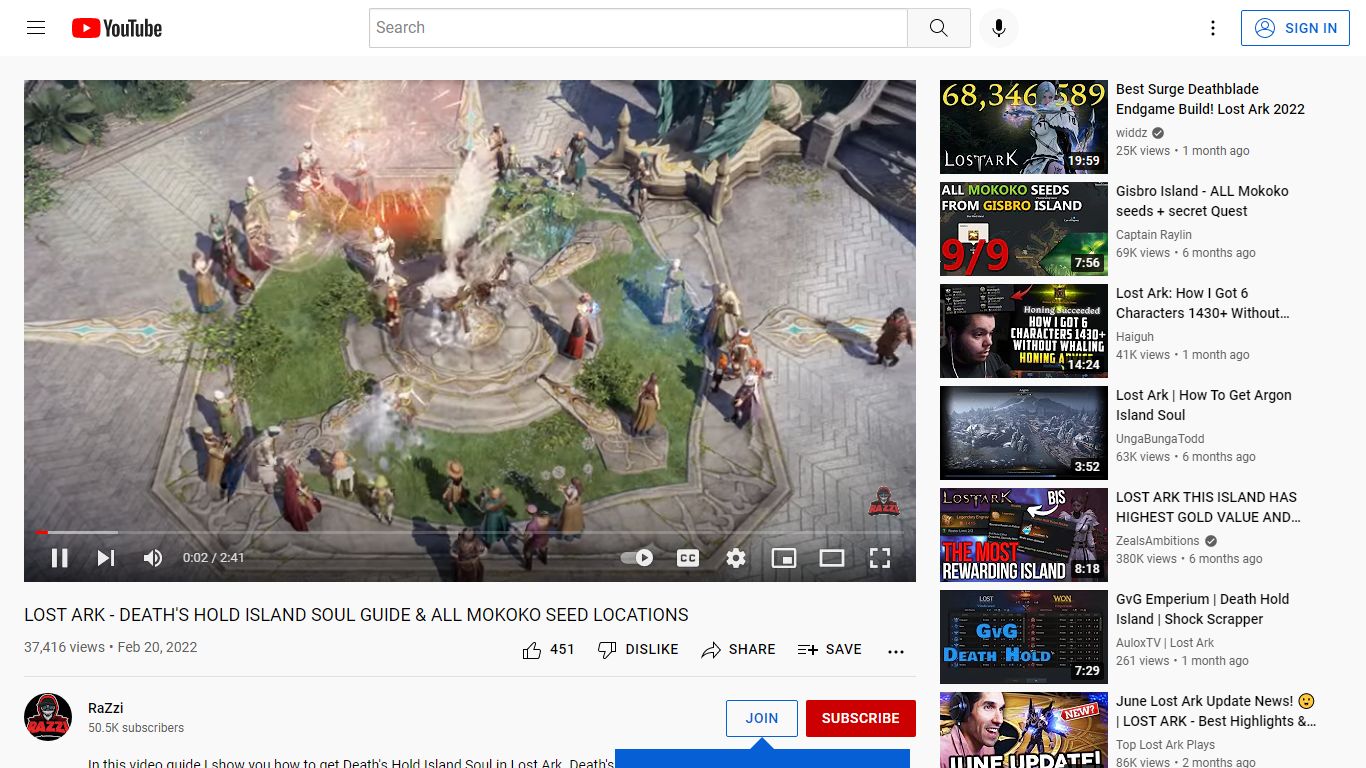Open 'Best Surge Deathblade Endgame Build' title

tap(1210, 99)
